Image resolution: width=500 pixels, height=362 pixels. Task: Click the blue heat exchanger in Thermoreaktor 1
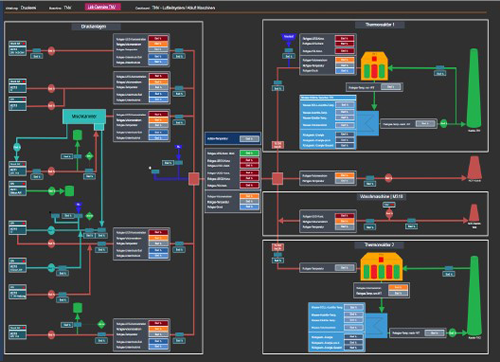(x=368, y=123)
